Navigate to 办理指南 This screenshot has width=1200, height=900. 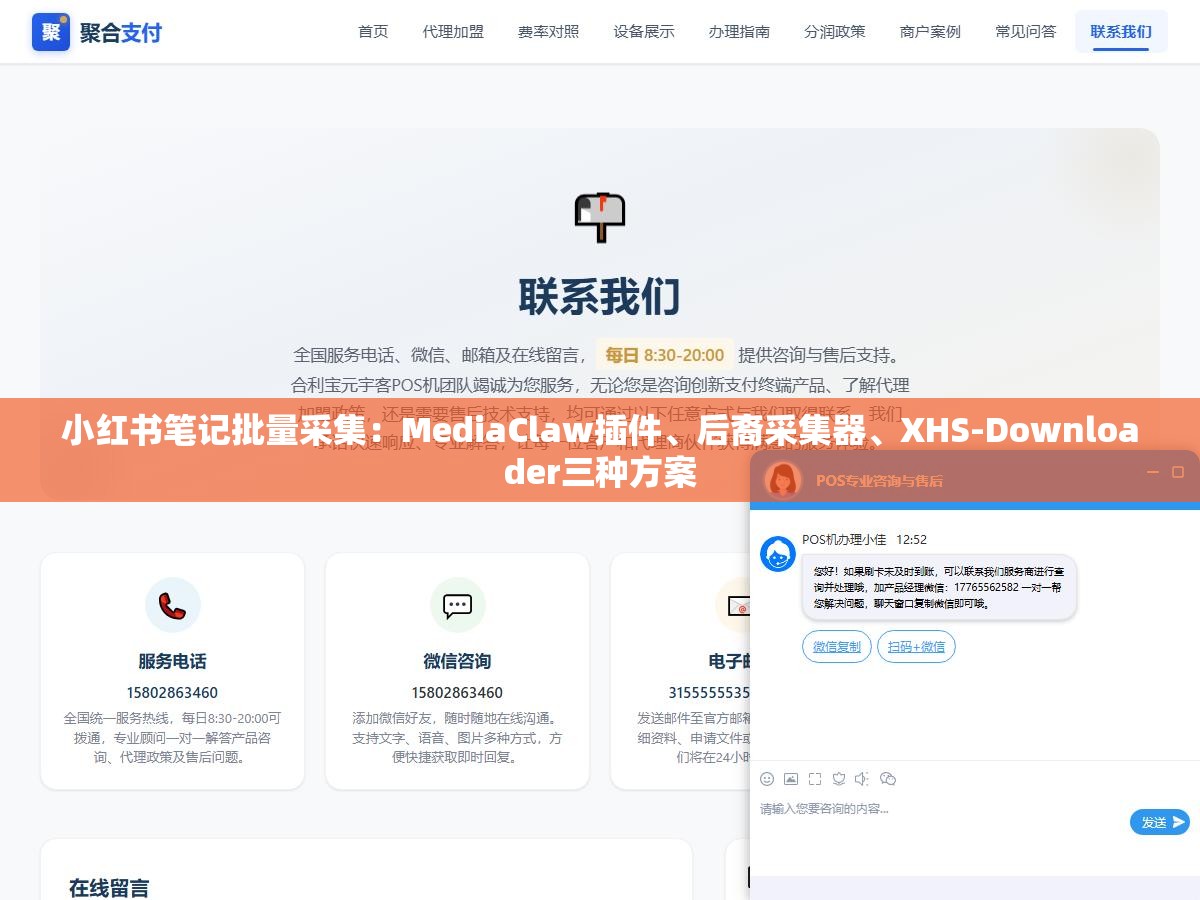tap(739, 32)
